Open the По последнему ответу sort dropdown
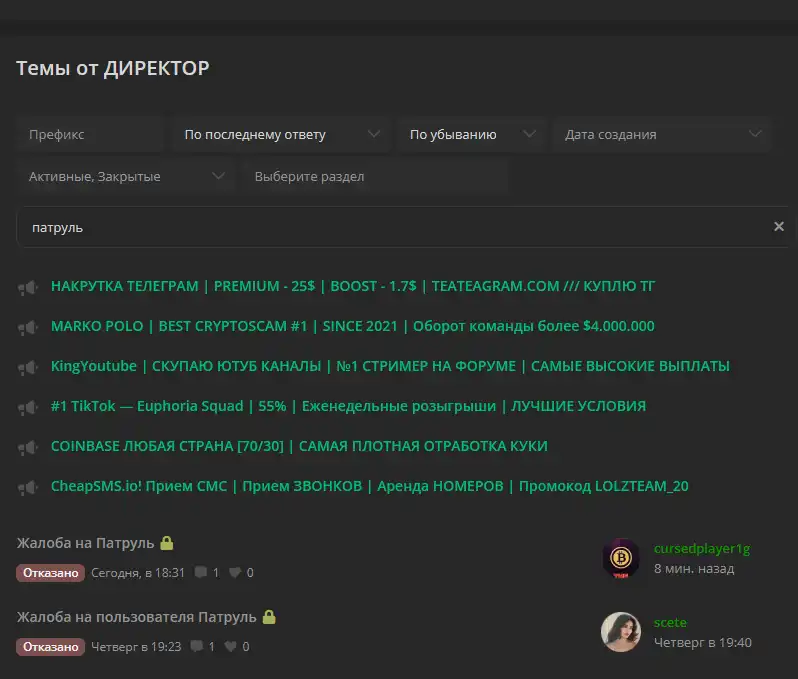Image resolution: width=798 pixels, height=679 pixels. [x=280, y=134]
